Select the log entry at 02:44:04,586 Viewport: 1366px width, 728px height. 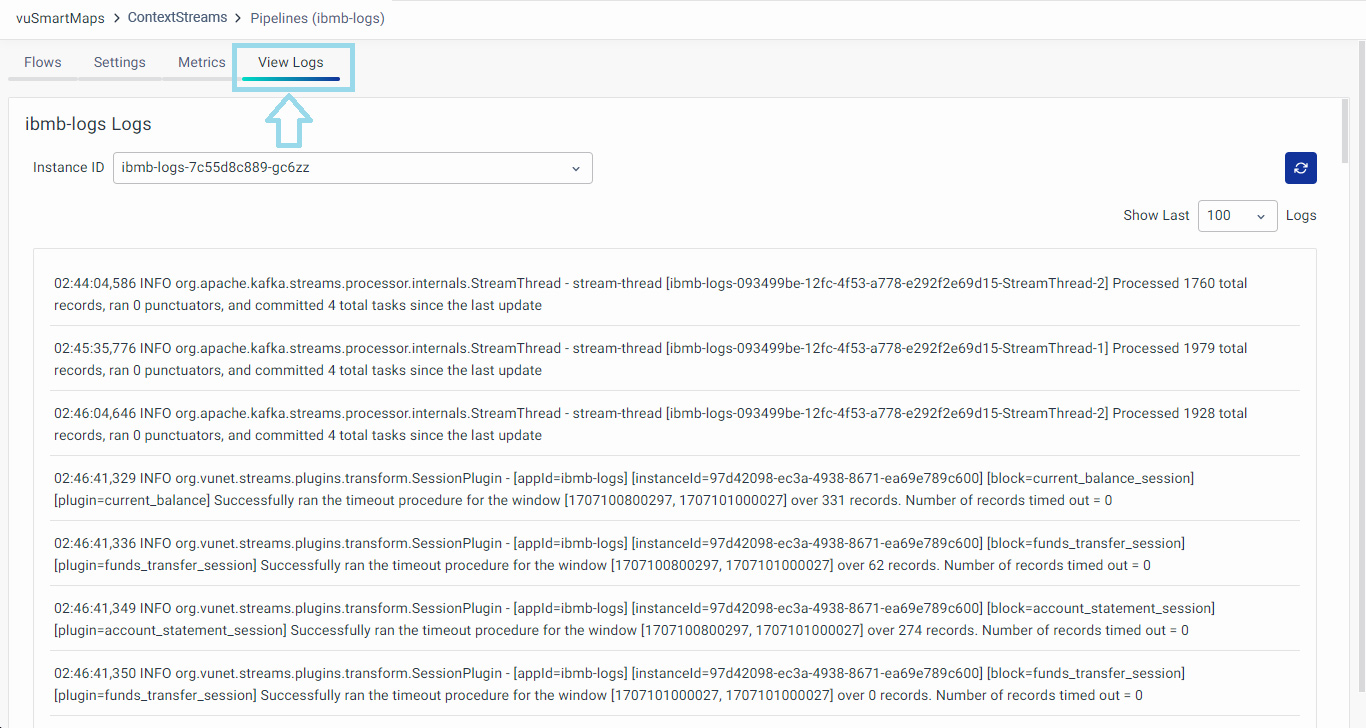650,294
